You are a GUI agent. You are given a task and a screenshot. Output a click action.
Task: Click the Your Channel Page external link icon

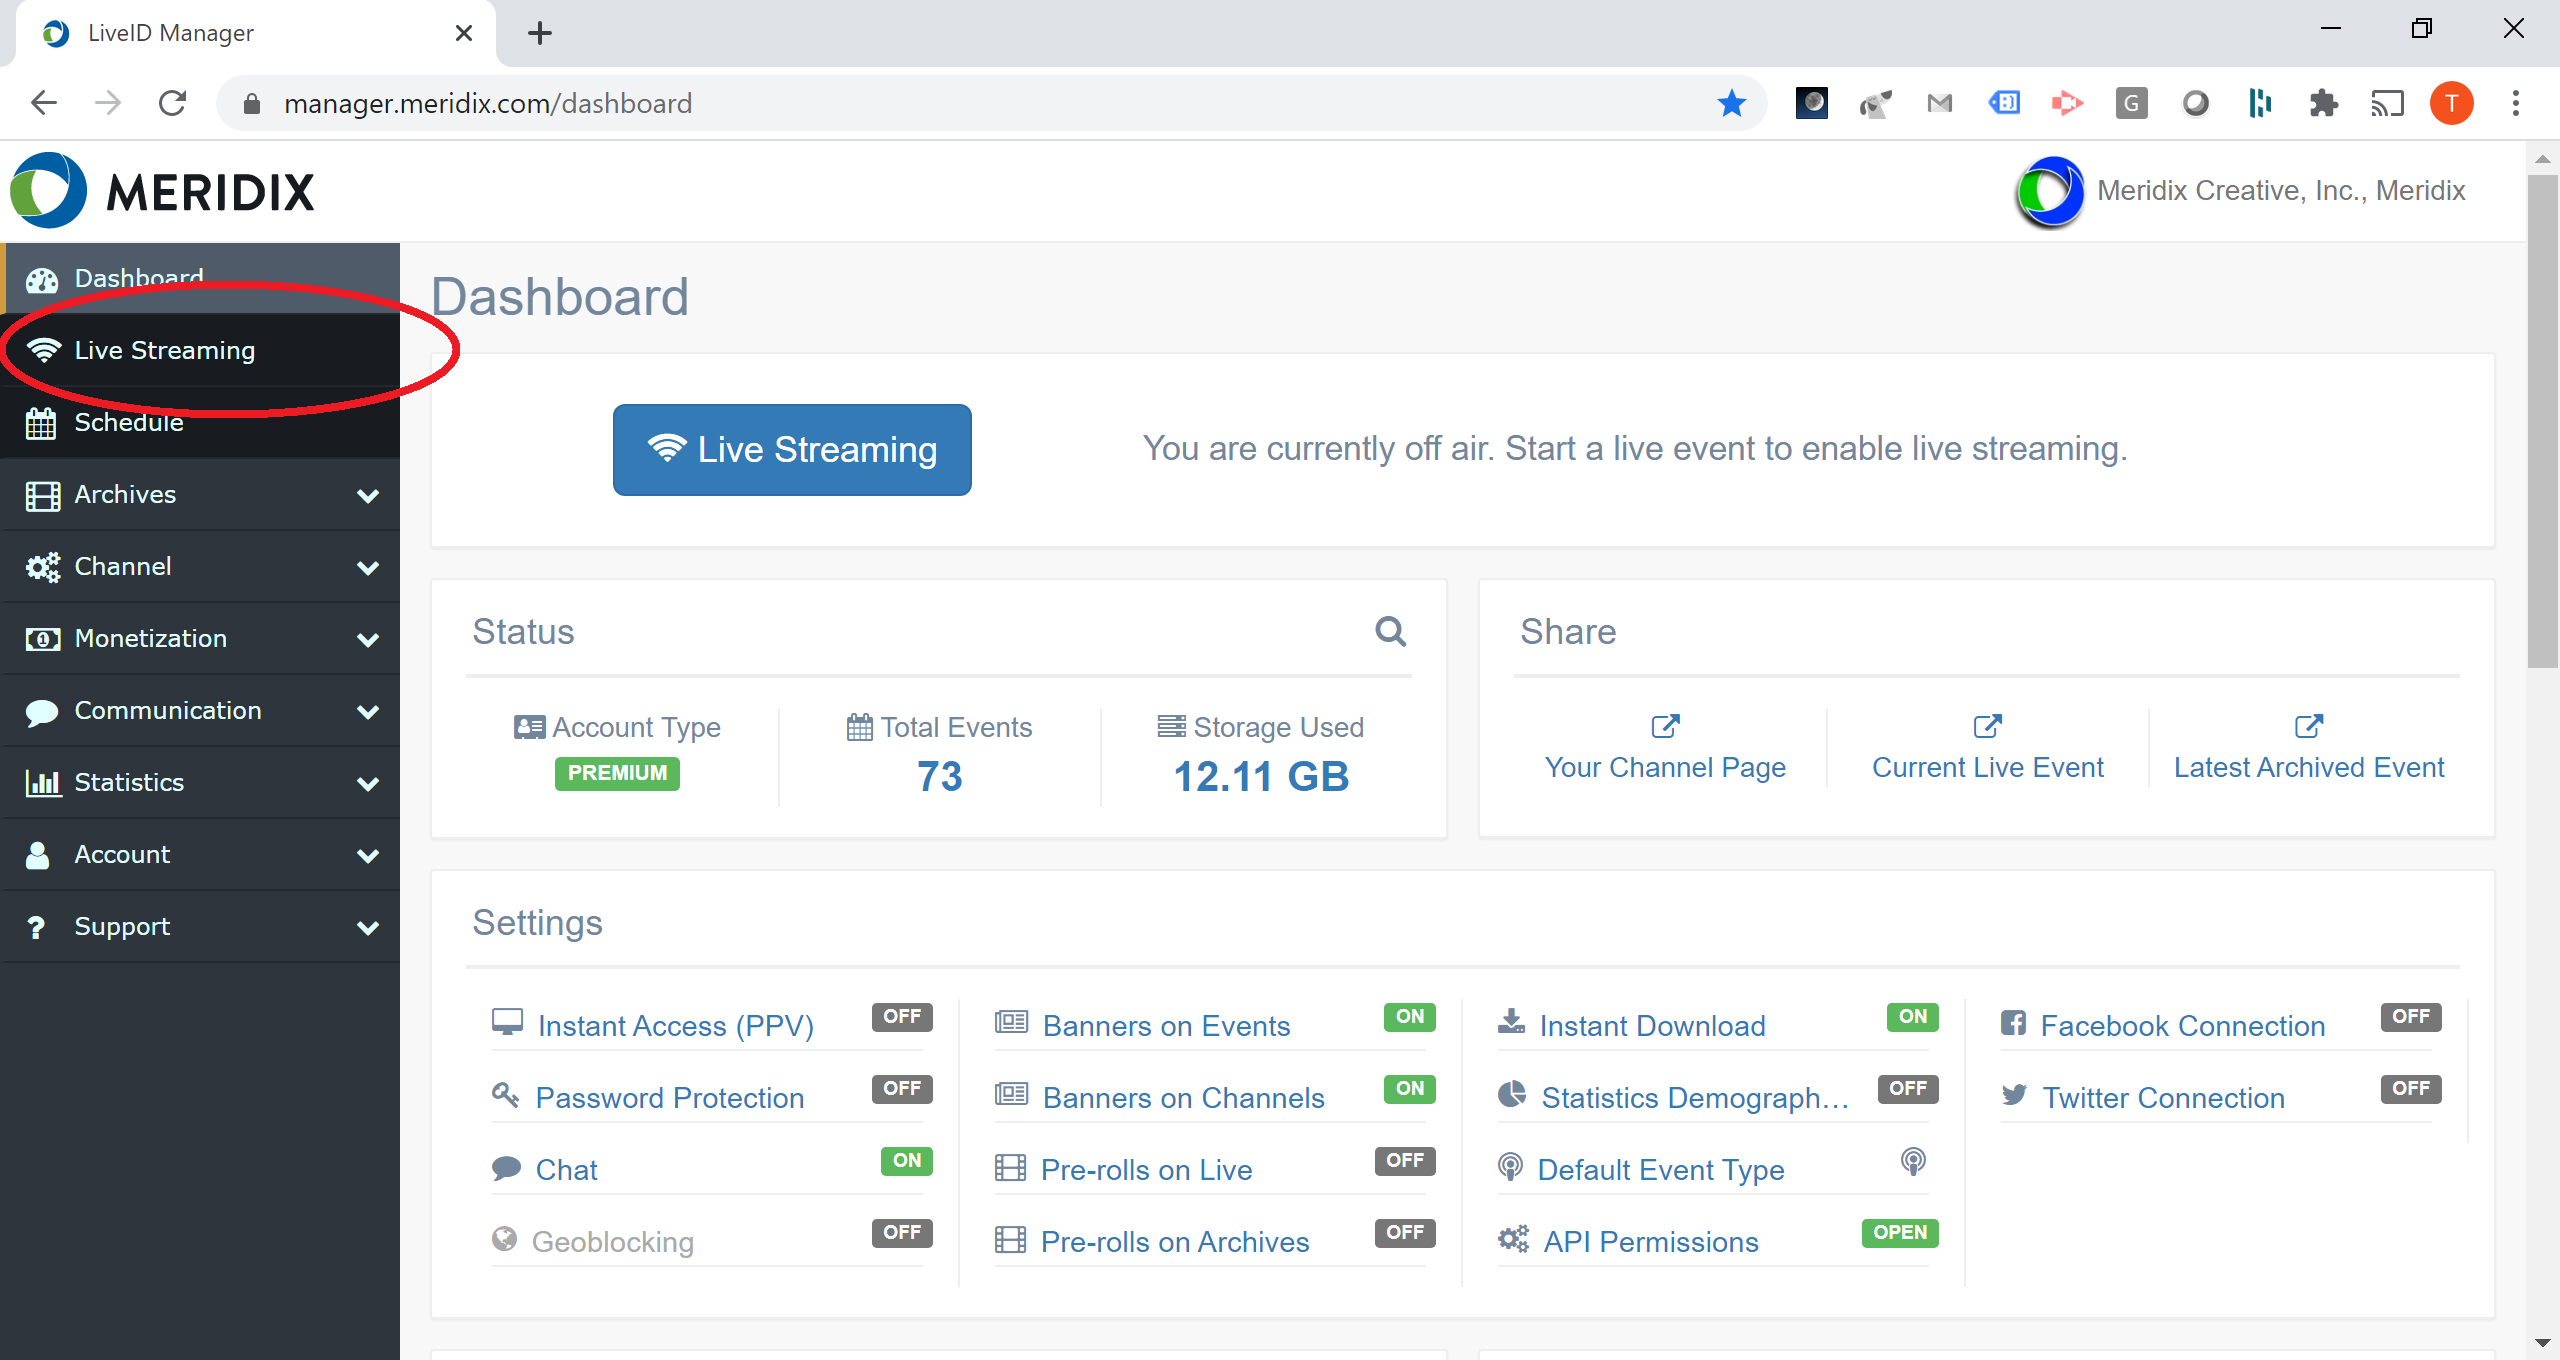(x=1665, y=726)
